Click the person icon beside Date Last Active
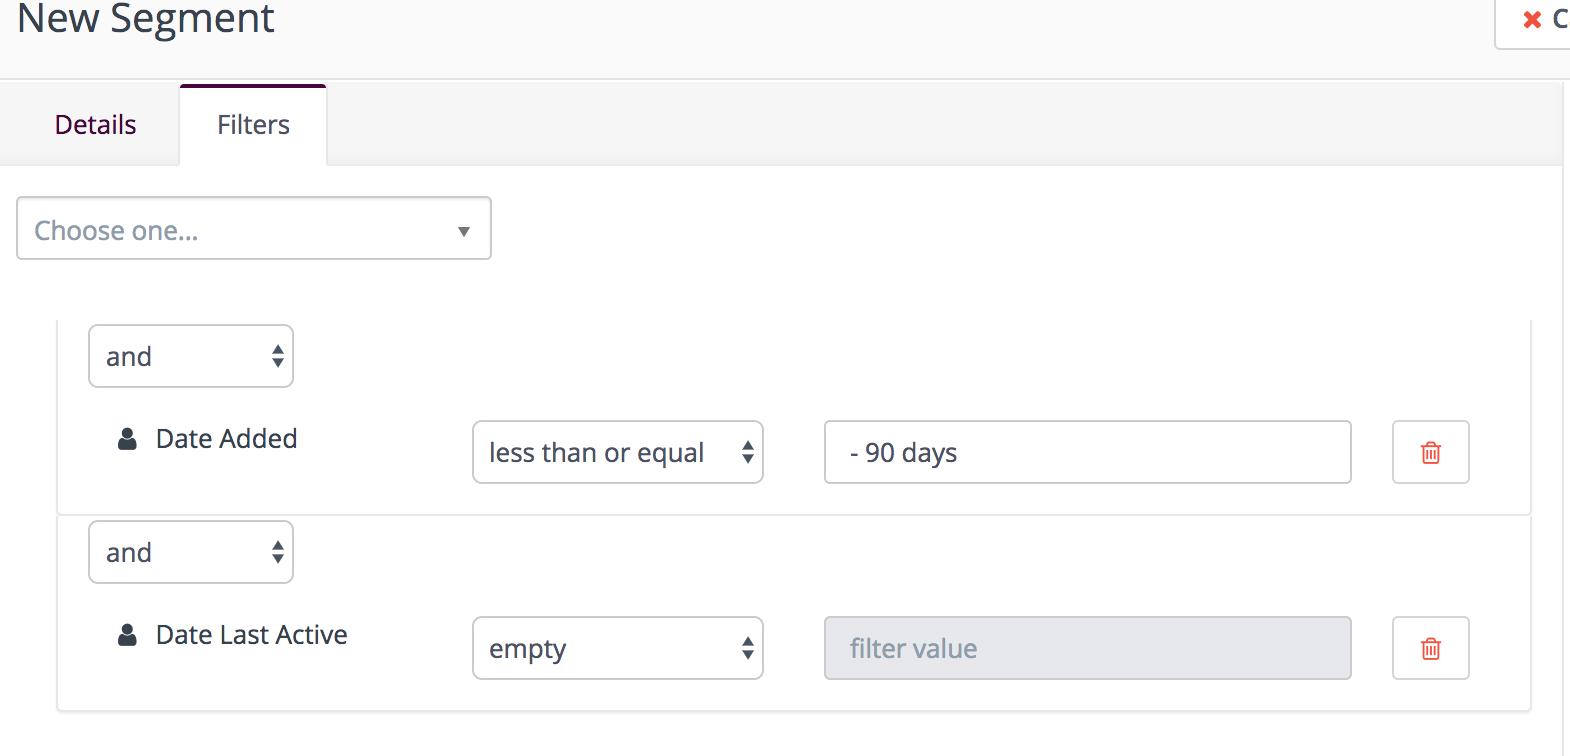The image size is (1570, 756). click(x=127, y=635)
